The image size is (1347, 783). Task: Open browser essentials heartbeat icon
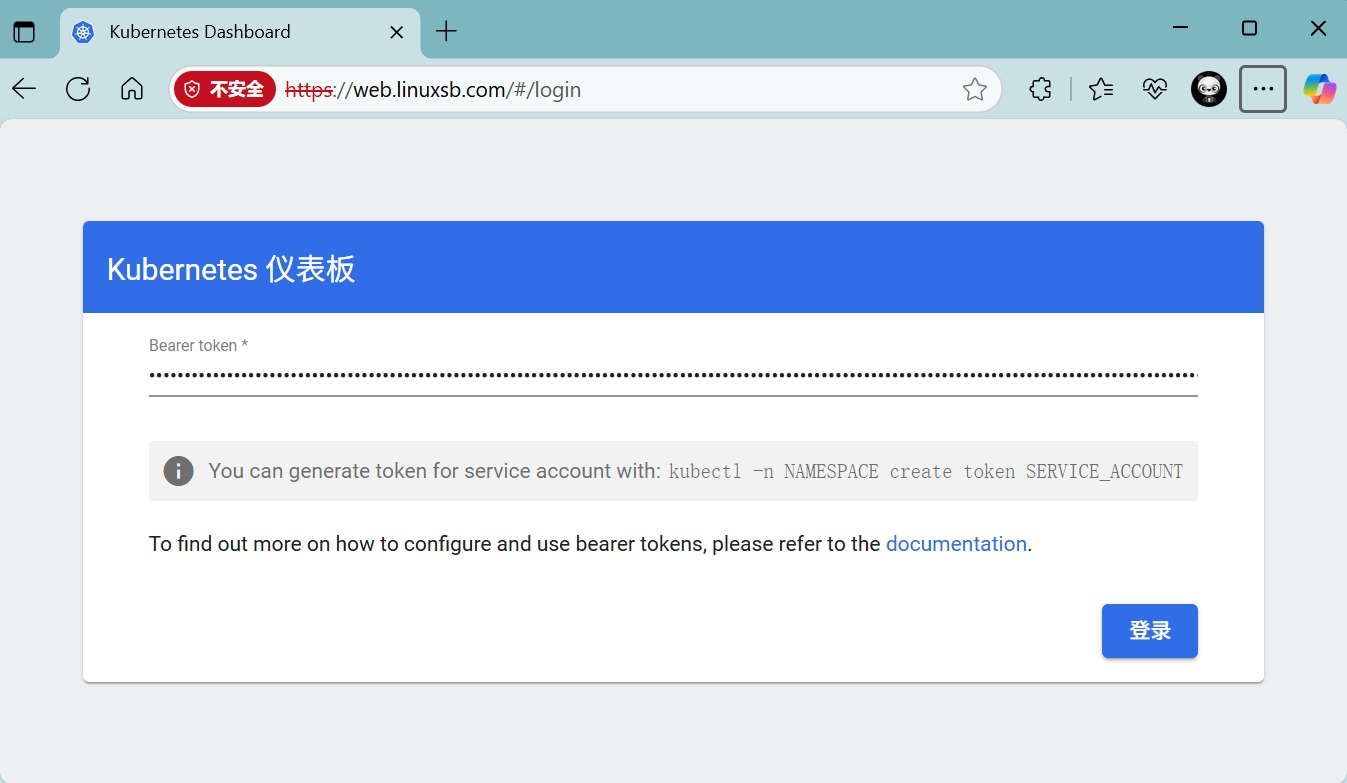click(1155, 89)
